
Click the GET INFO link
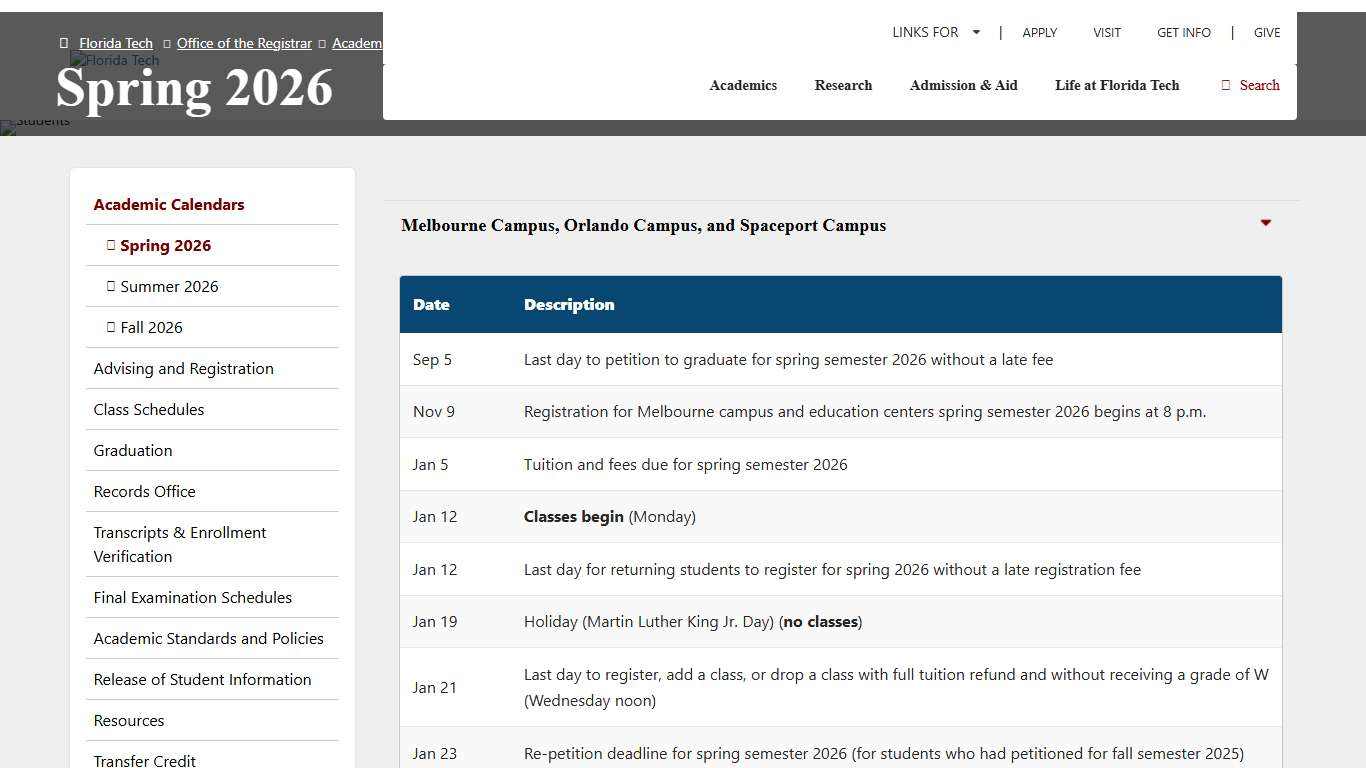coord(1183,33)
